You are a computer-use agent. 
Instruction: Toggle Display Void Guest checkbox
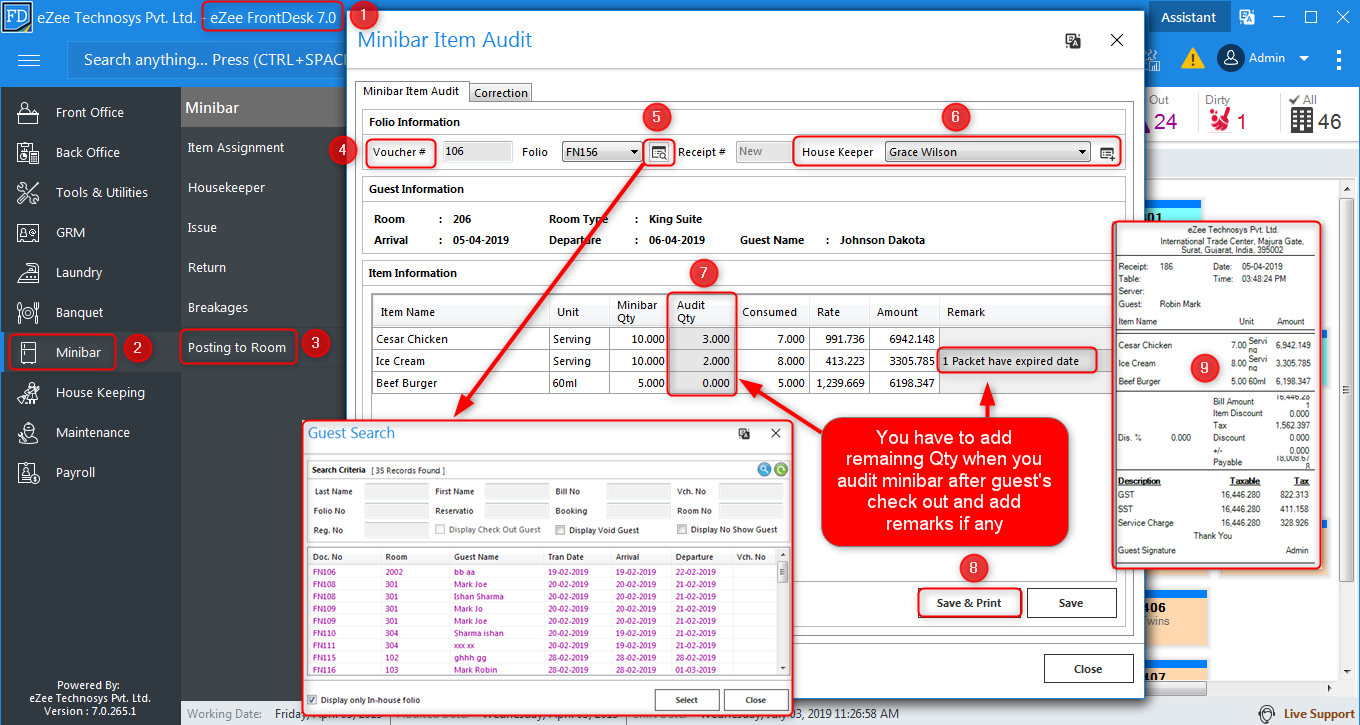click(x=560, y=530)
